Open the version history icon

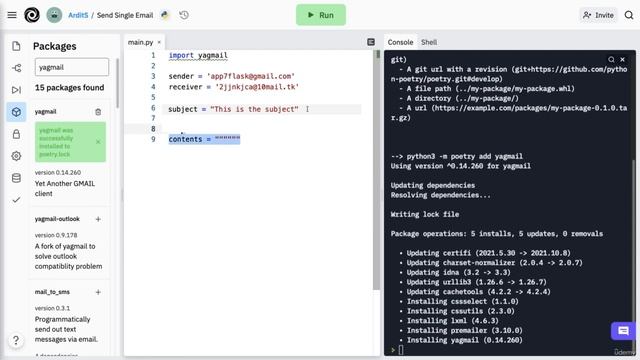(184, 15)
